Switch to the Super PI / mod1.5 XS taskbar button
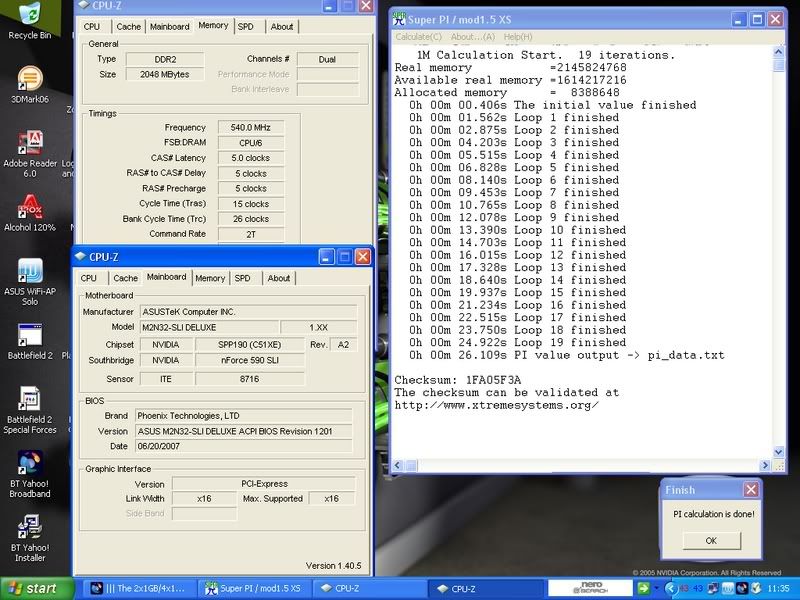The height and width of the screenshot is (600, 800). coord(254,588)
